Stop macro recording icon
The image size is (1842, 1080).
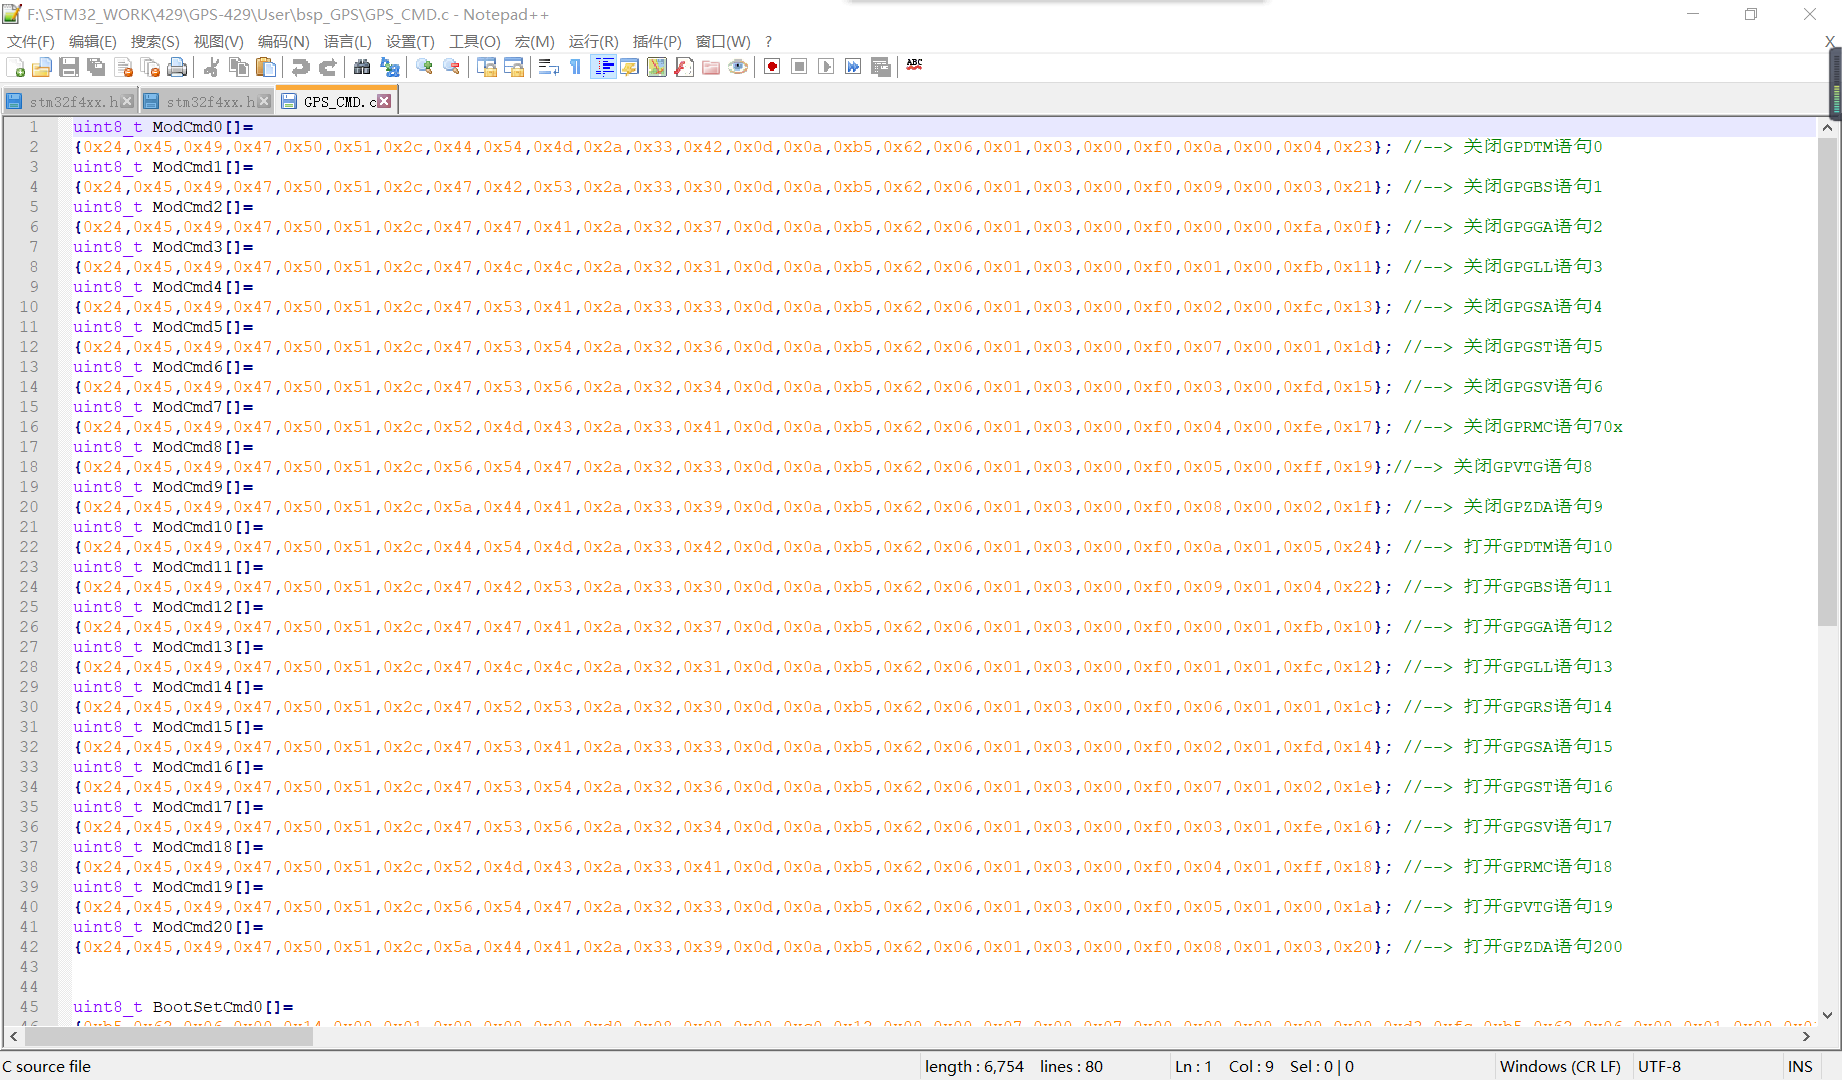point(799,67)
